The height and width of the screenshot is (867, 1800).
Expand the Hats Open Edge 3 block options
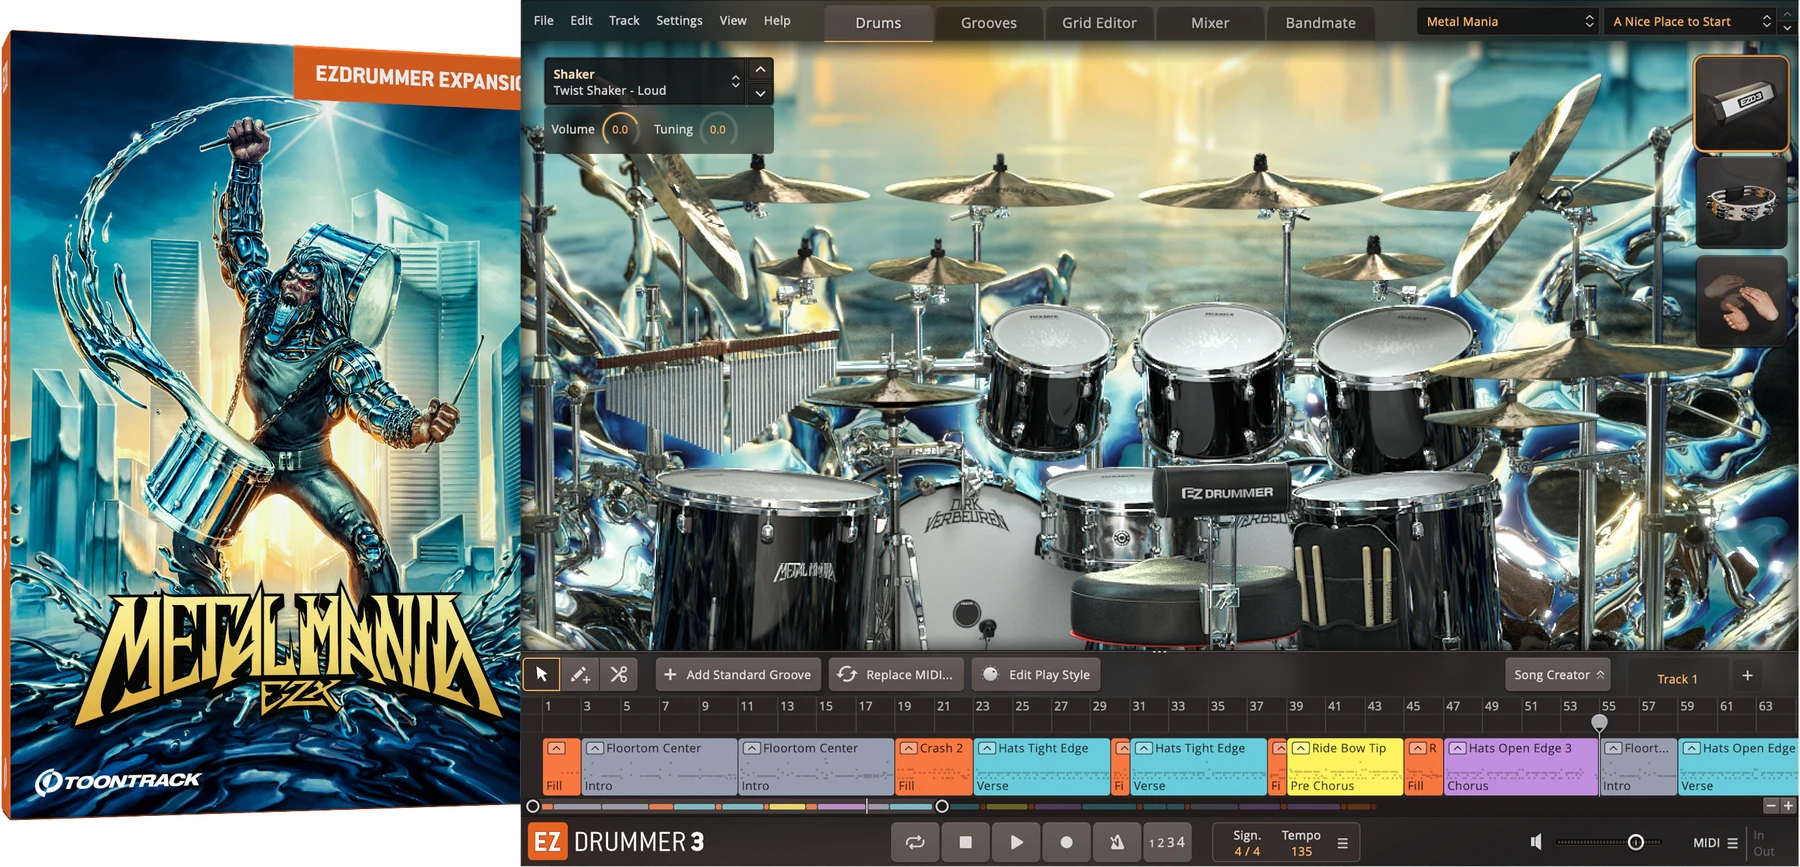pos(1457,748)
